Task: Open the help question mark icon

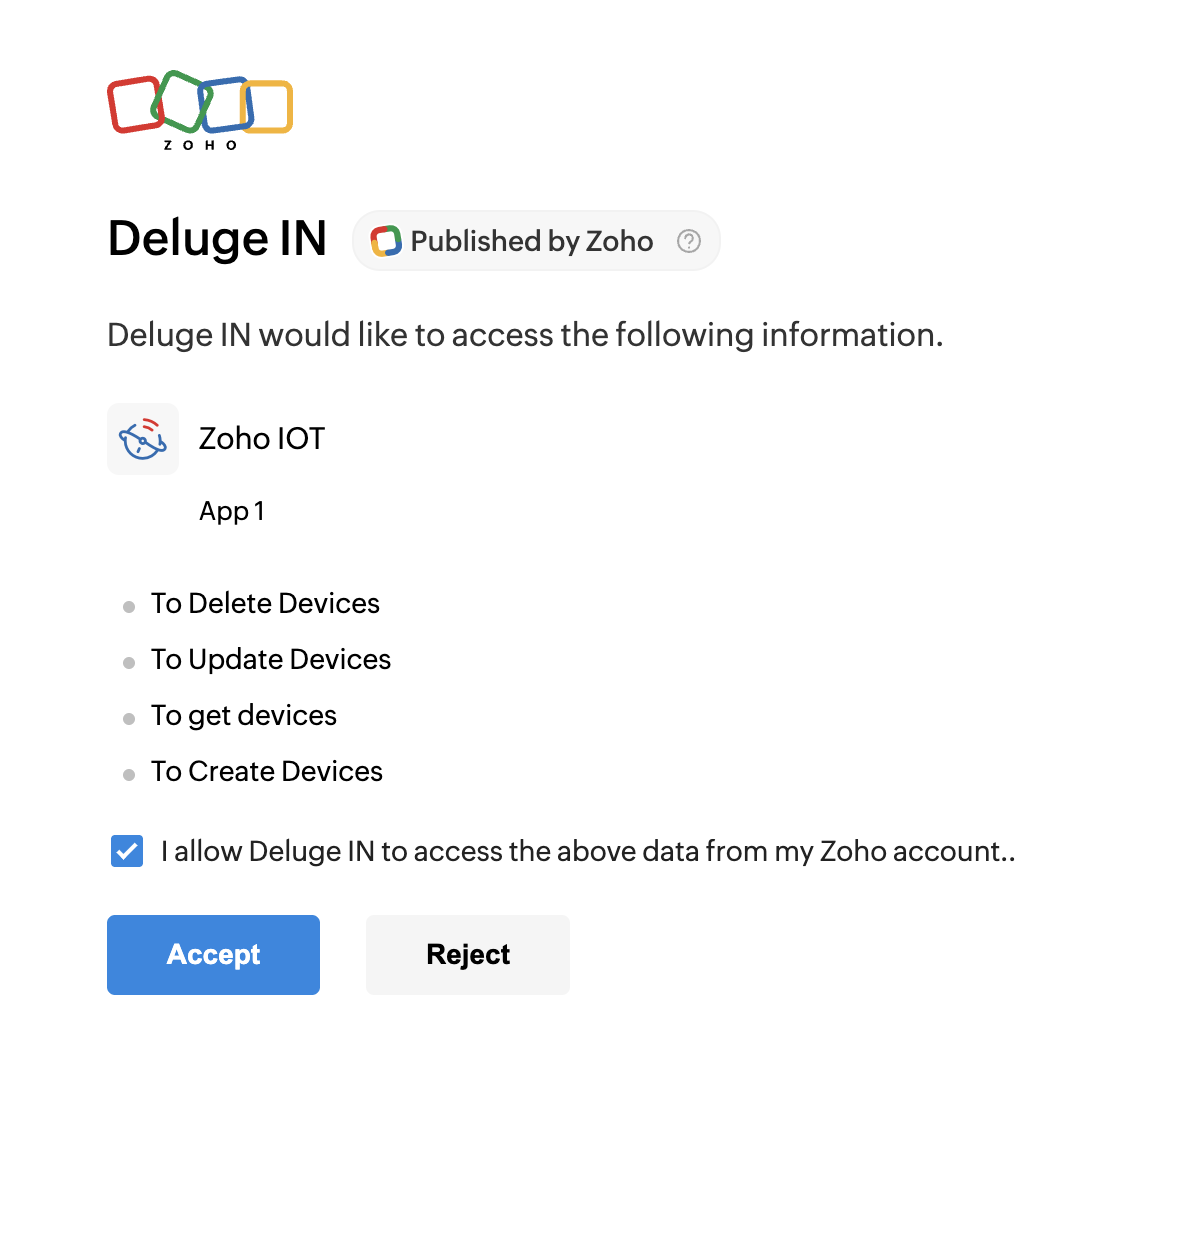Action: (x=689, y=241)
